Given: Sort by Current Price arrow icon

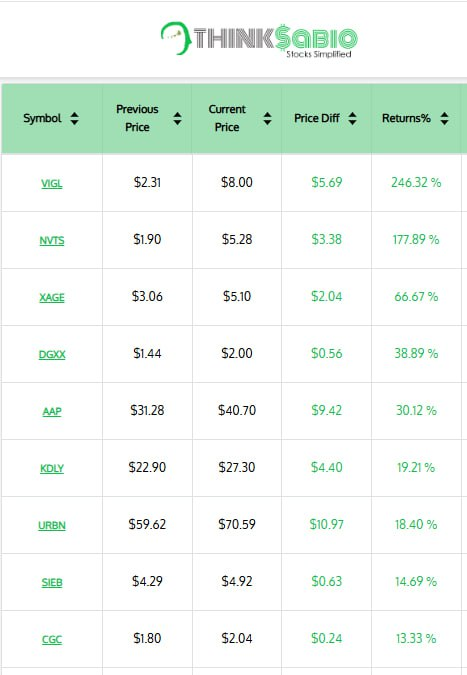Looking at the screenshot, I should [x=267, y=118].
